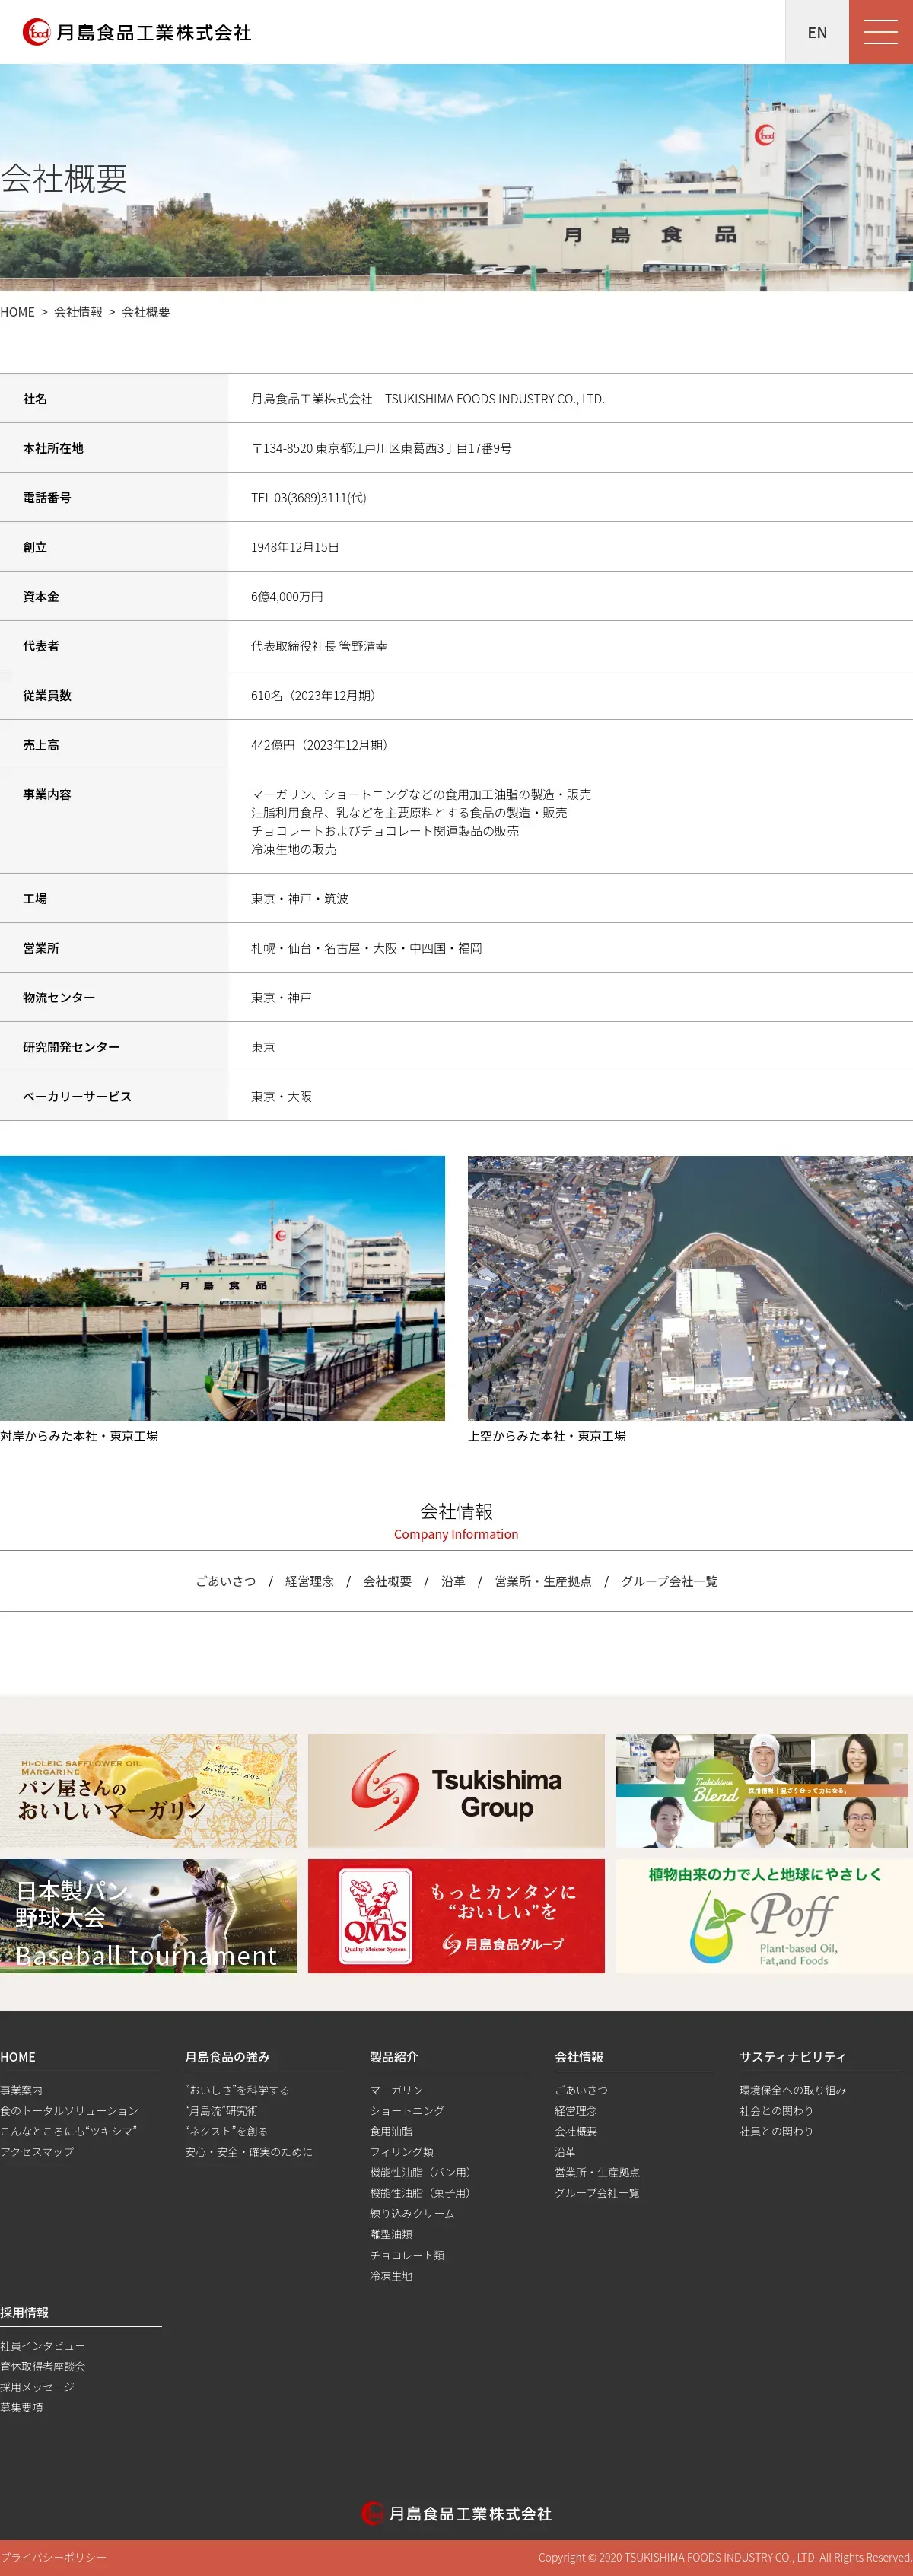Open アクセスマップ in the footer
Screen dimensions: 913x2576
[x=37, y=2152]
